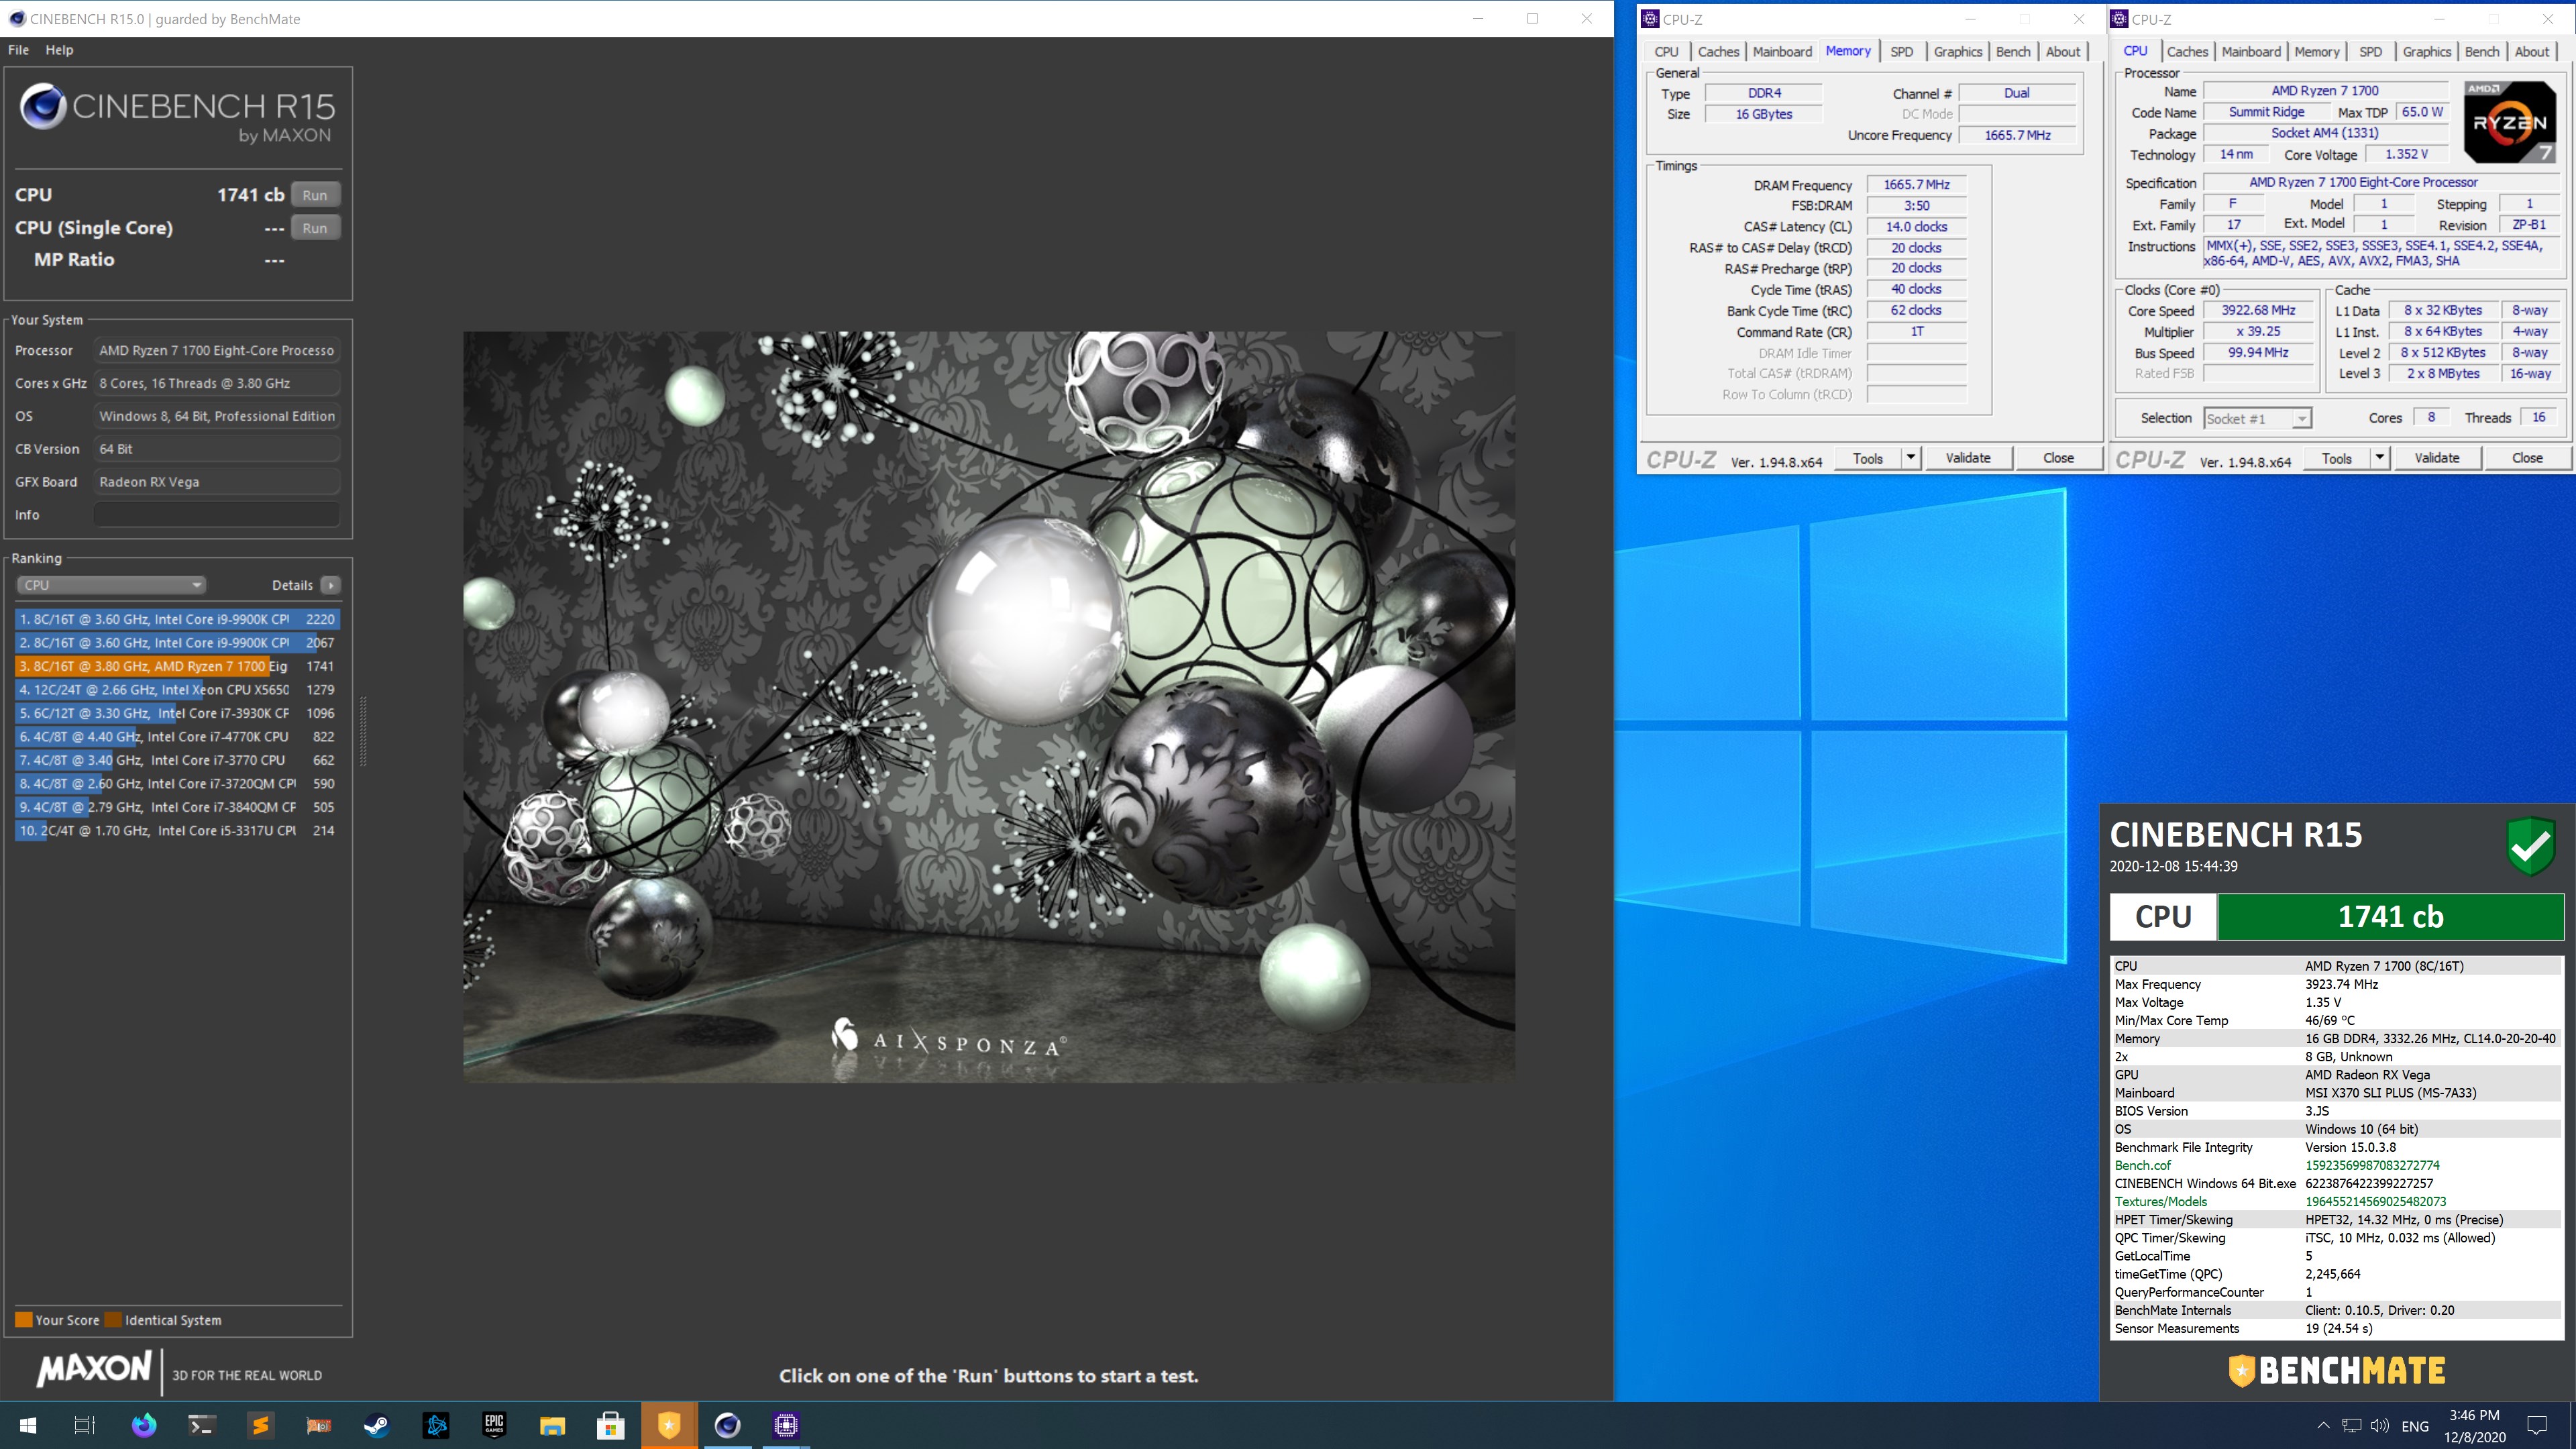Image resolution: width=2576 pixels, height=1449 pixels.
Task: Switch the ENG input language indicator
Action: coord(2415,1426)
